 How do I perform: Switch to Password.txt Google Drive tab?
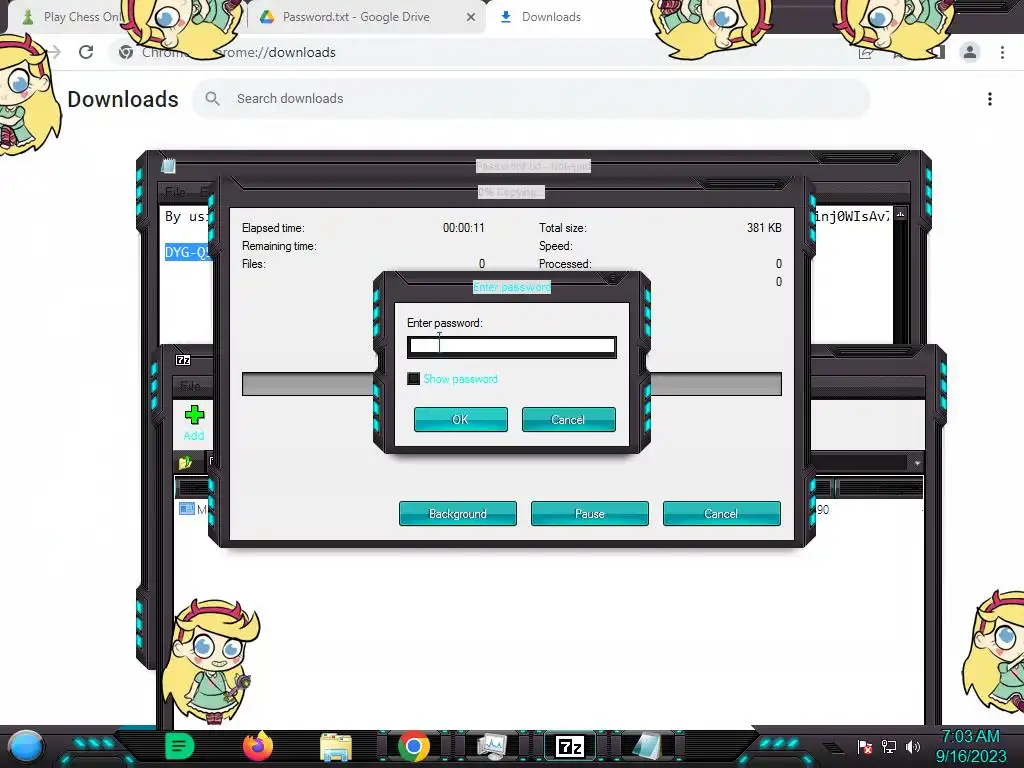[x=356, y=17]
